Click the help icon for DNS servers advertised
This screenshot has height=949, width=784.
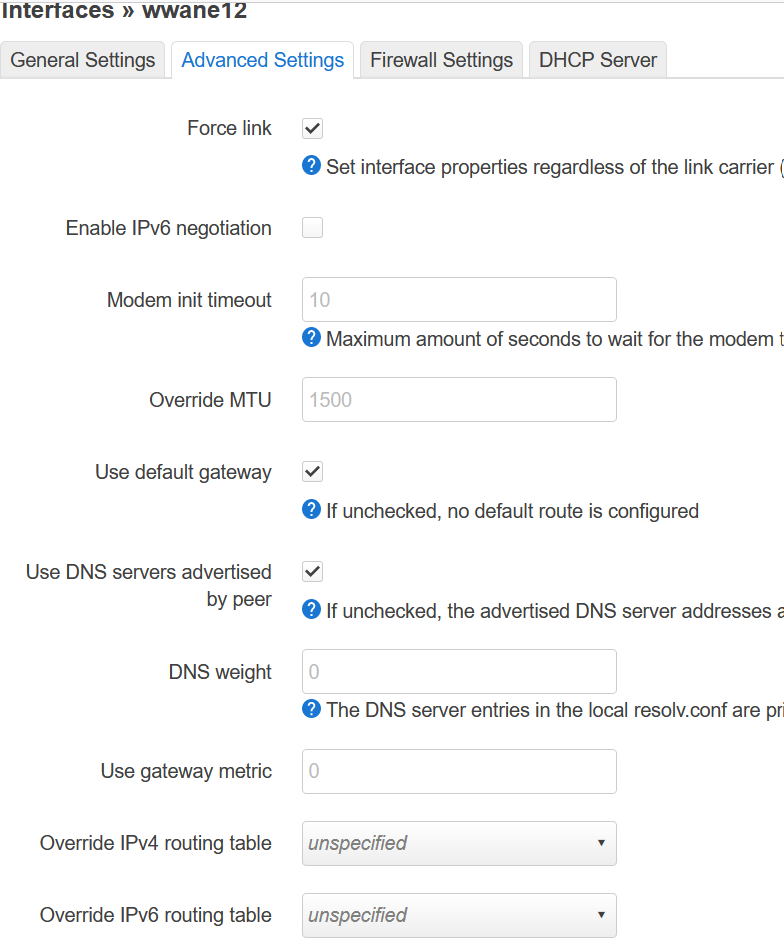pyautogui.click(x=311, y=610)
